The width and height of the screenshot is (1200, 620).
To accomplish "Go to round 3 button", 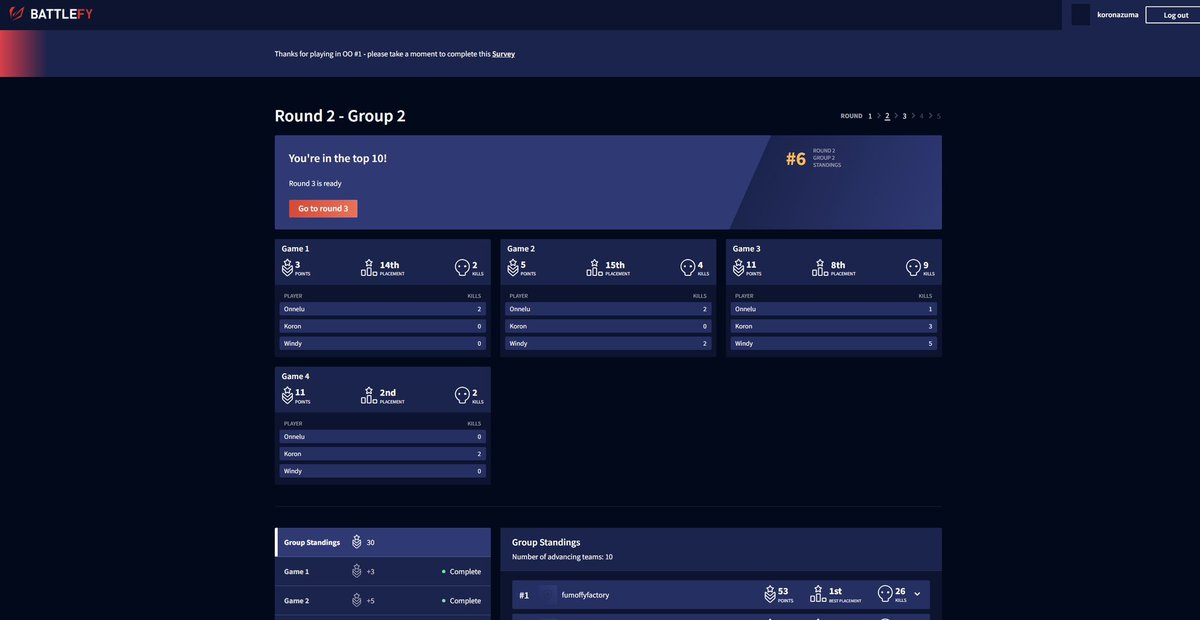I will click(x=323, y=208).
